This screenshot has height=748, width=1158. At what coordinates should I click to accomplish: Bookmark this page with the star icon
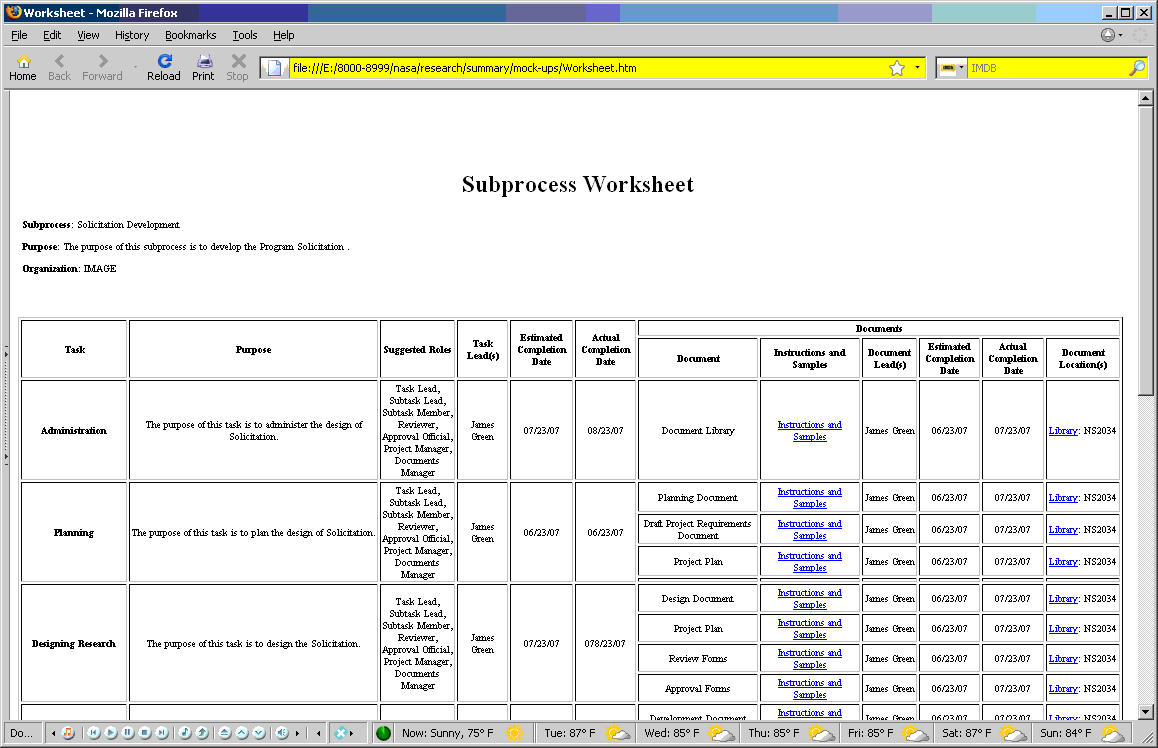[x=897, y=68]
